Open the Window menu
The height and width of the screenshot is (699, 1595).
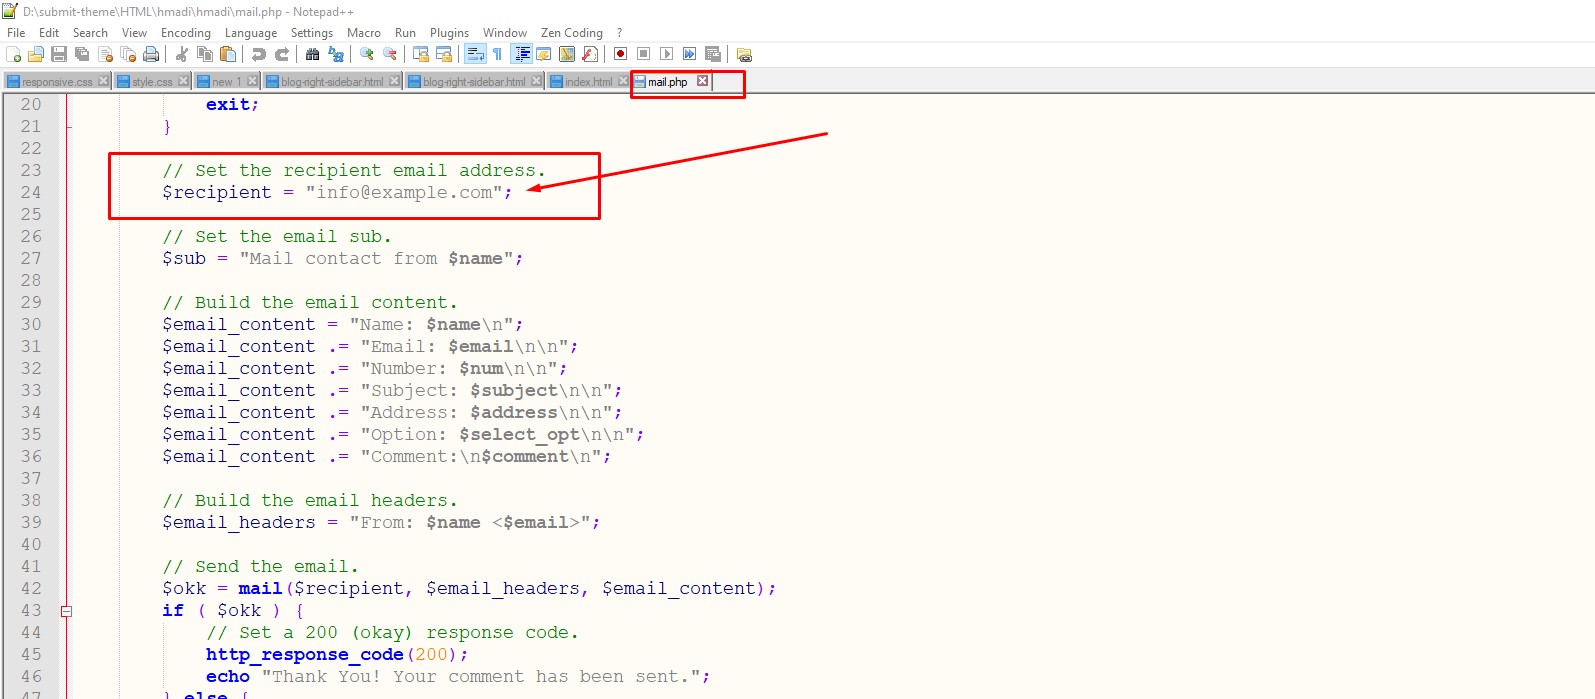pyautogui.click(x=505, y=33)
